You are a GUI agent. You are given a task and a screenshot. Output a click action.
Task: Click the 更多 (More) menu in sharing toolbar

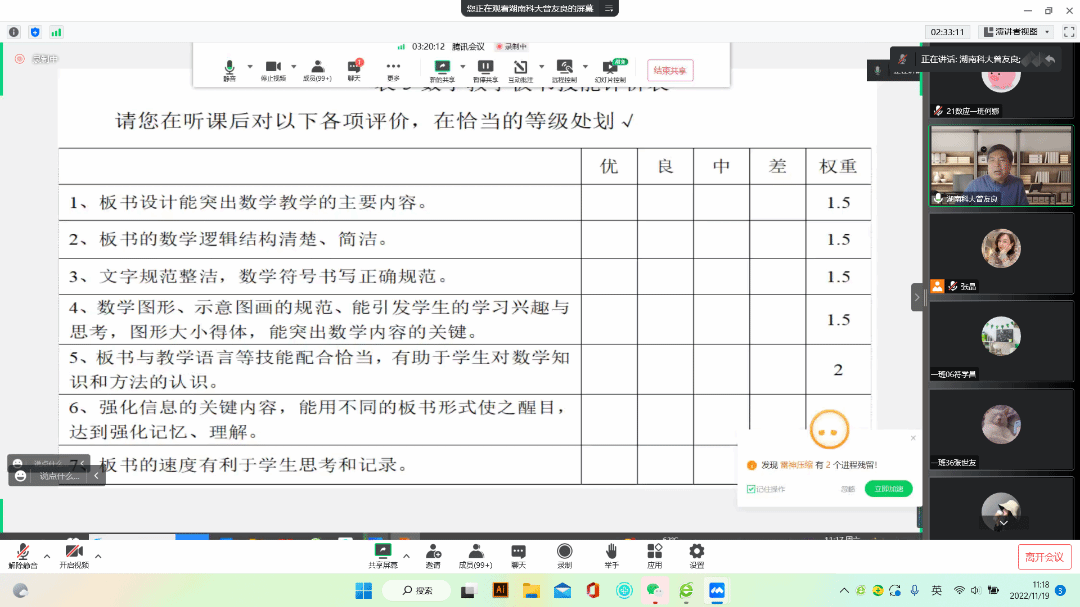[x=393, y=70]
